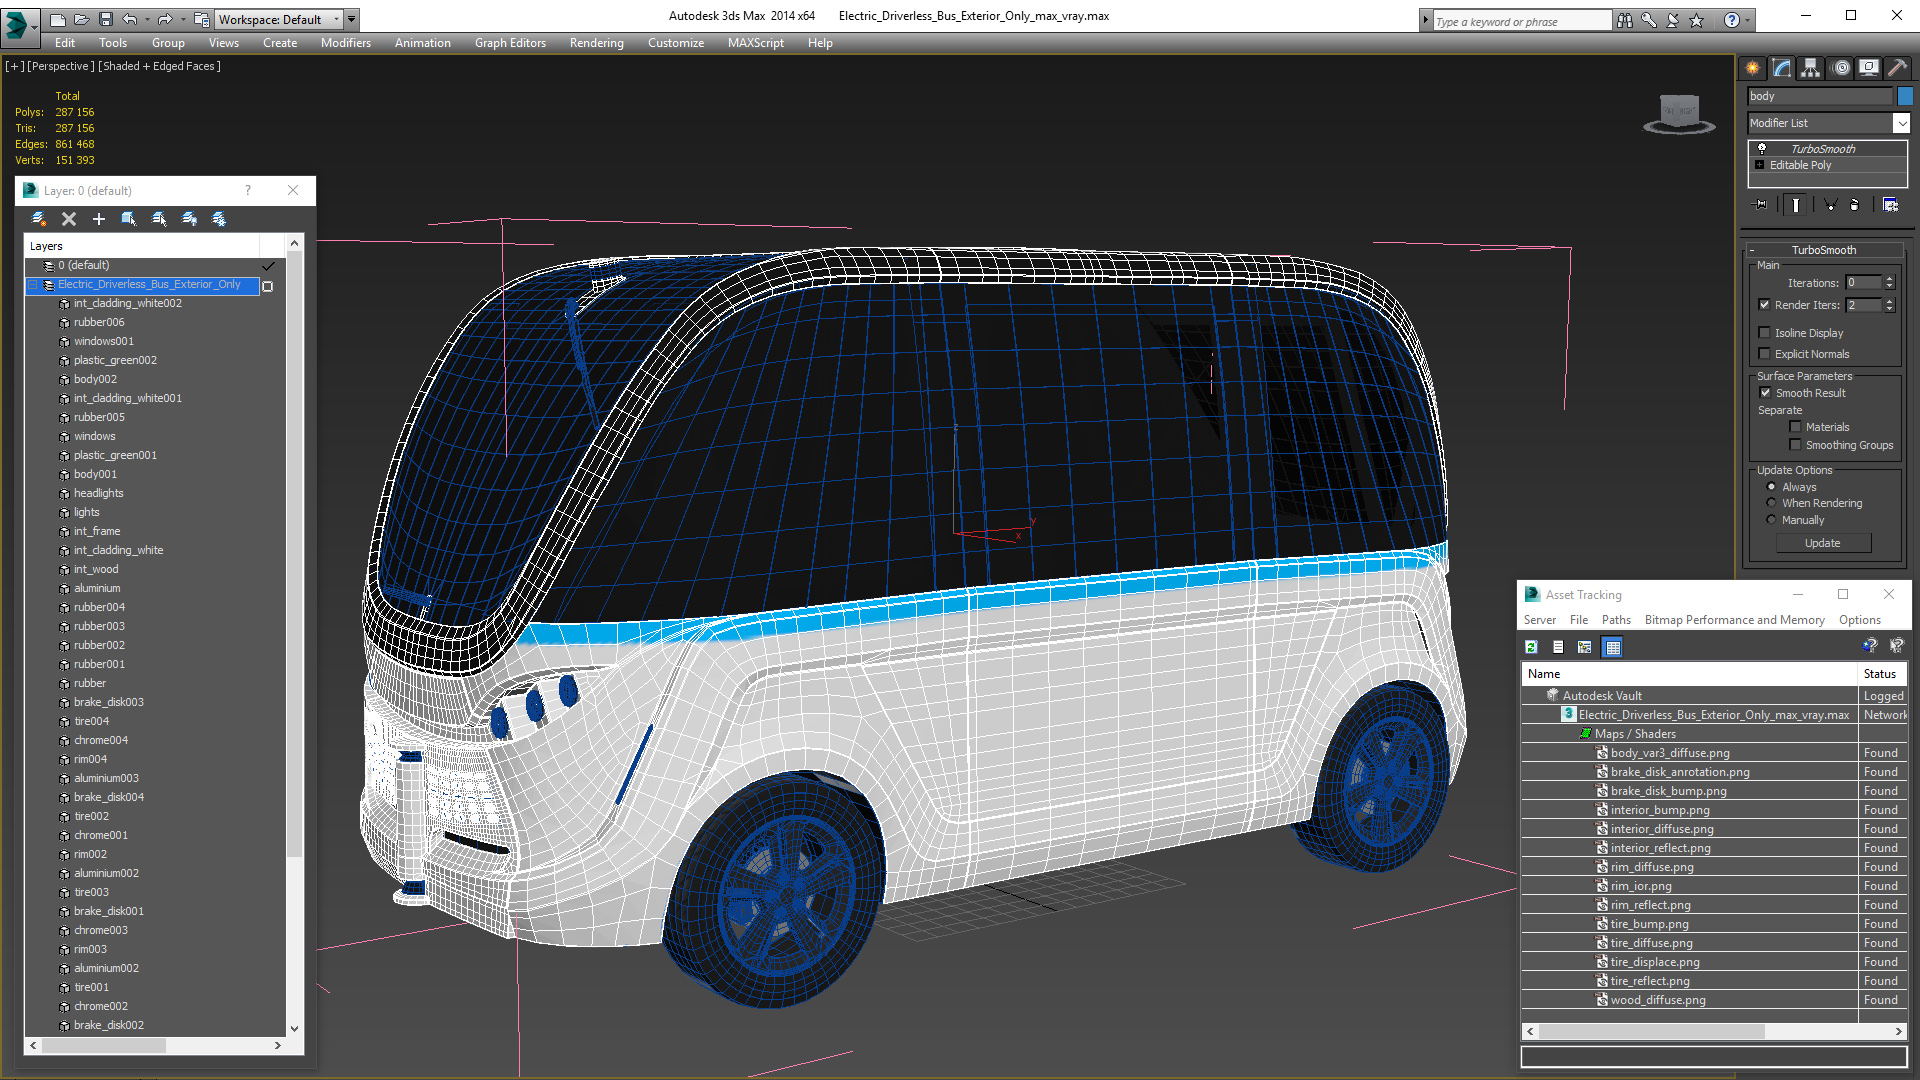Viewport: 1920px width, 1080px height.
Task: Uncheck the Smooth Result checkbox
Action: [1766, 393]
